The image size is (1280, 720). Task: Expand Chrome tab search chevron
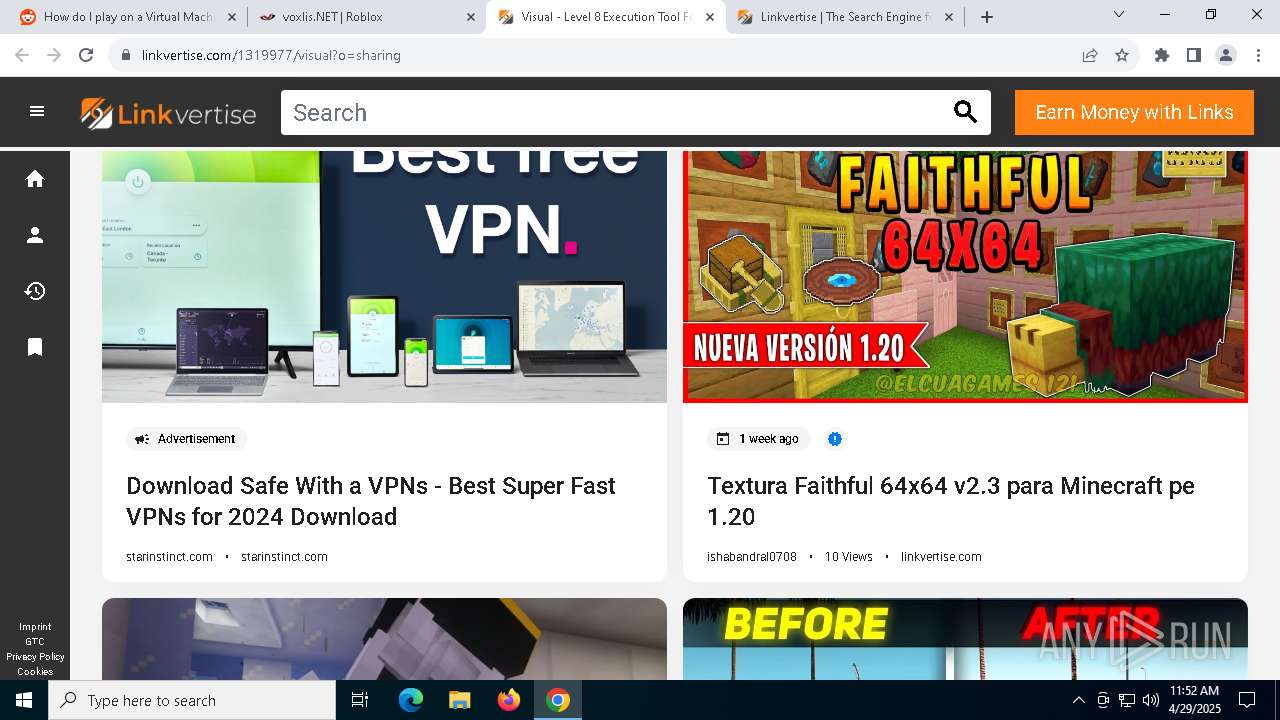pyautogui.click(x=1119, y=15)
